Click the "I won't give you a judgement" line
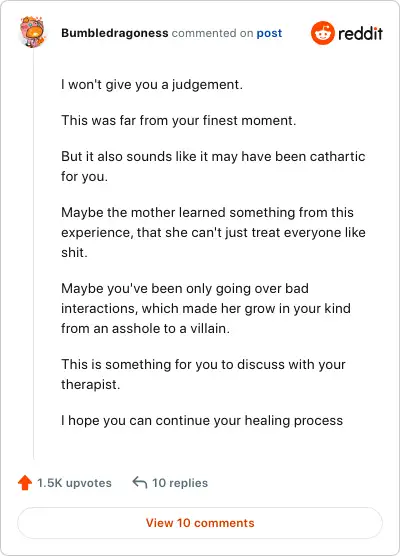The image size is (400, 556). click(x=152, y=85)
